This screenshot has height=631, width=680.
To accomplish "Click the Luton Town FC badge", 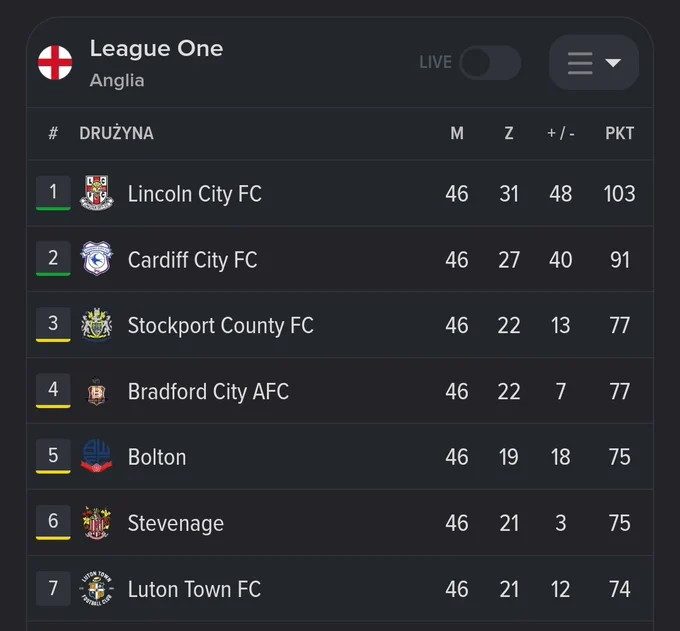I will tap(97, 588).
